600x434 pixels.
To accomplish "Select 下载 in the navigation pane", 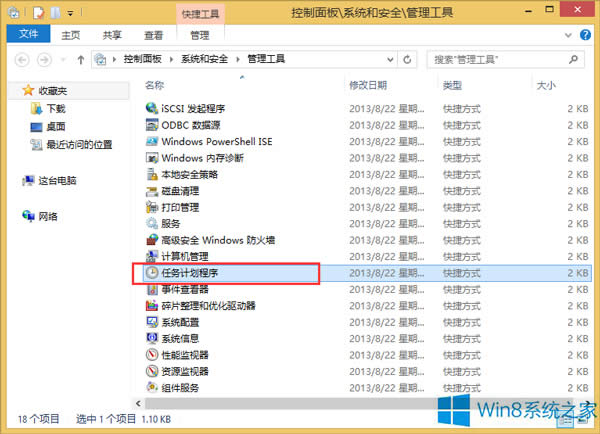I will click(56, 109).
